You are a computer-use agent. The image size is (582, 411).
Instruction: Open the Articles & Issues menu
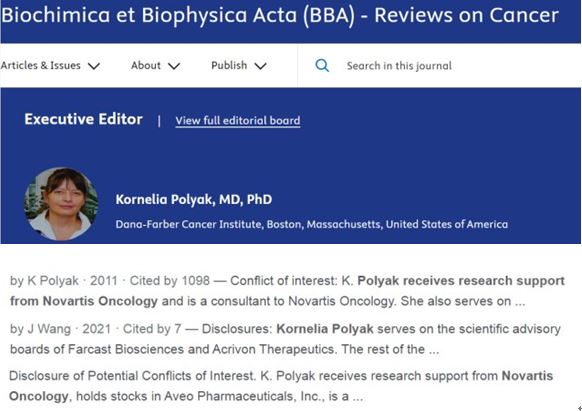pyautogui.click(x=40, y=65)
